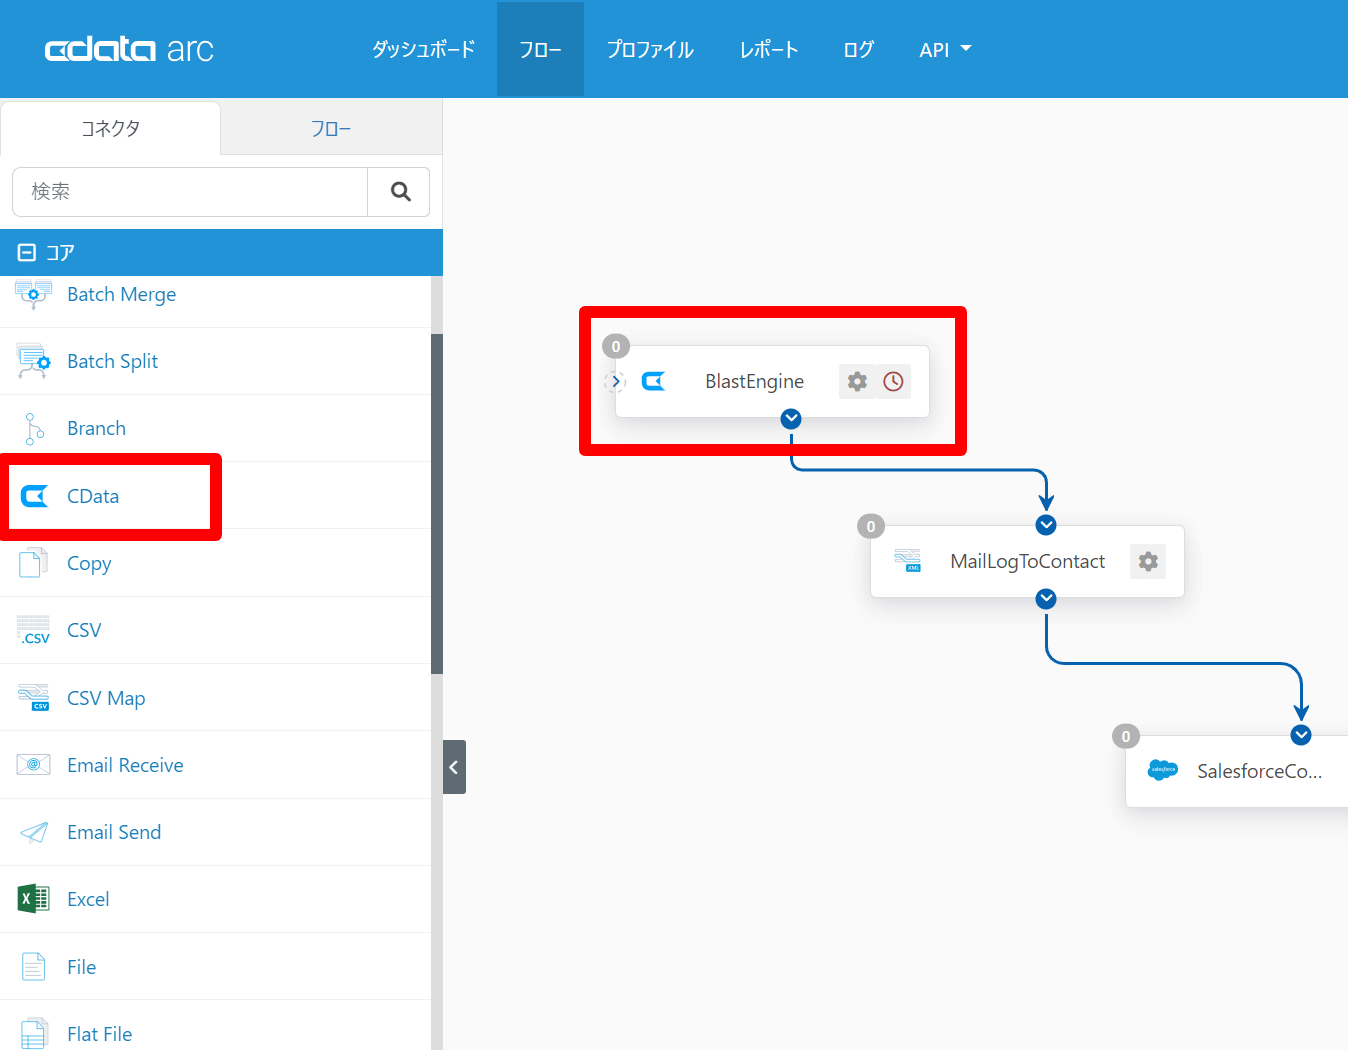Screen dimensions: 1348x1050
Task: Click the SalesforceCo... count badge
Action: [x=1126, y=737]
